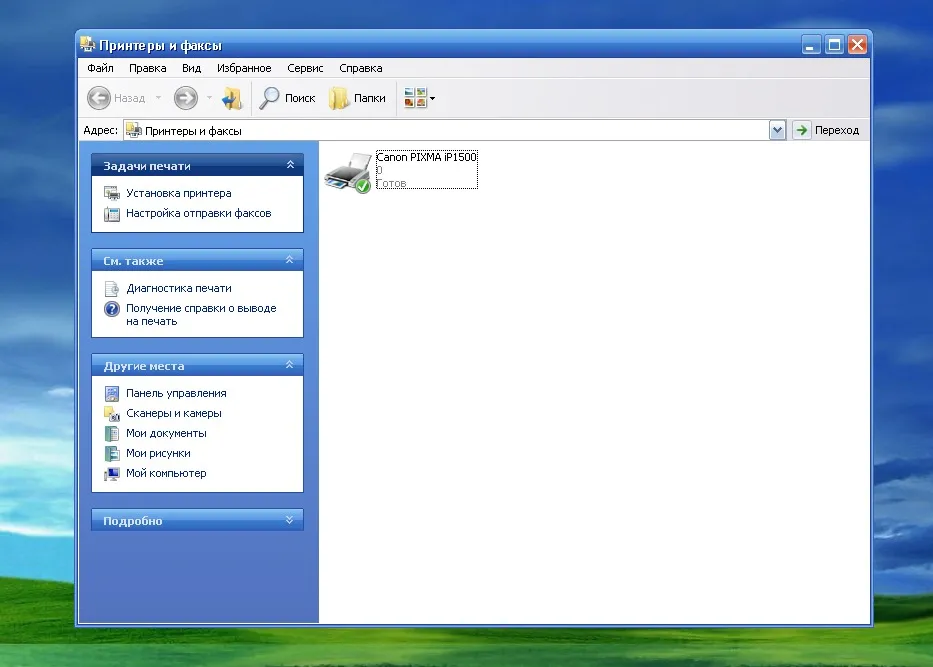Image resolution: width=933 pixels, height=667 pixels.
Task: Click the Панель управления icon
Action: [111, 393]
